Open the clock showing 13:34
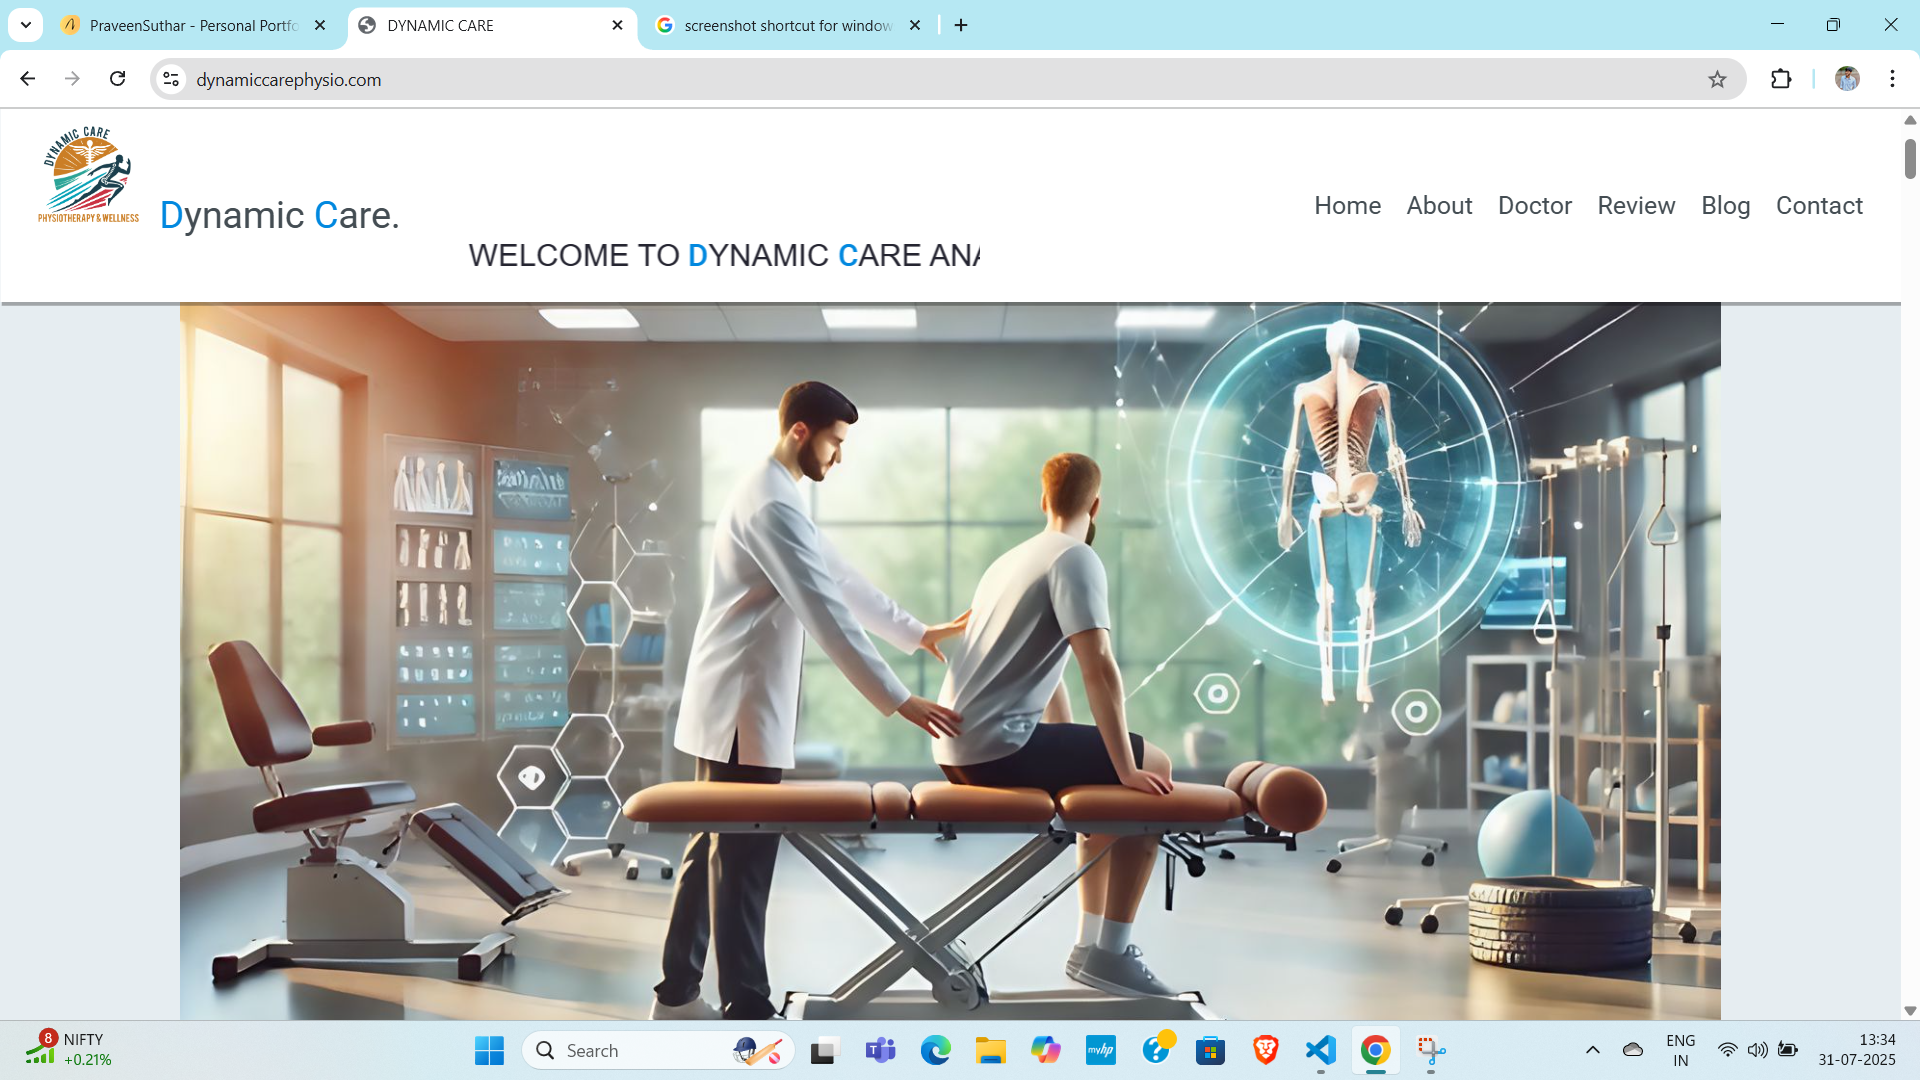 point(1857,1050)
